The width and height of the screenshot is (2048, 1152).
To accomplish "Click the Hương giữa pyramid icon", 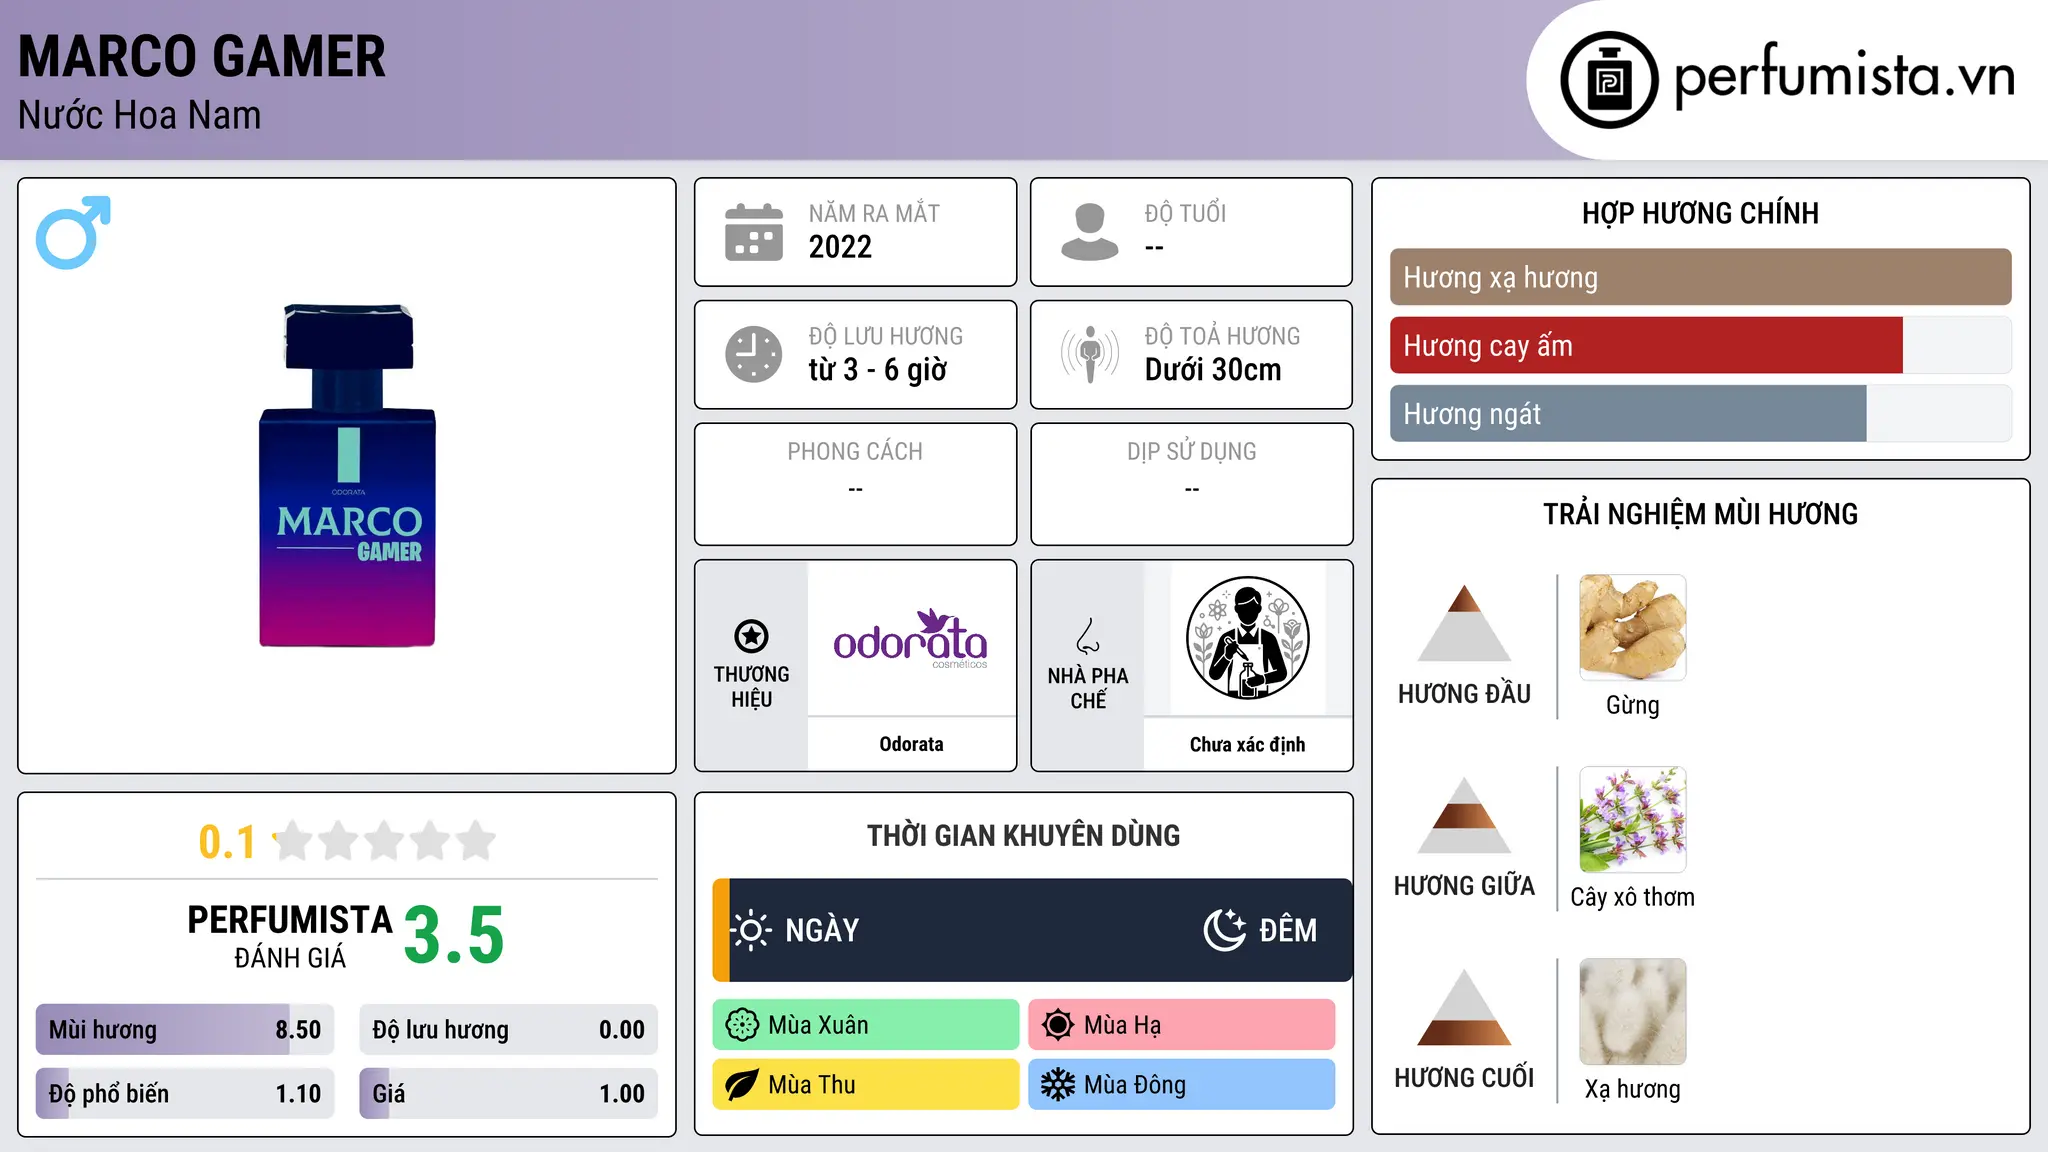I will point(1464,815).
